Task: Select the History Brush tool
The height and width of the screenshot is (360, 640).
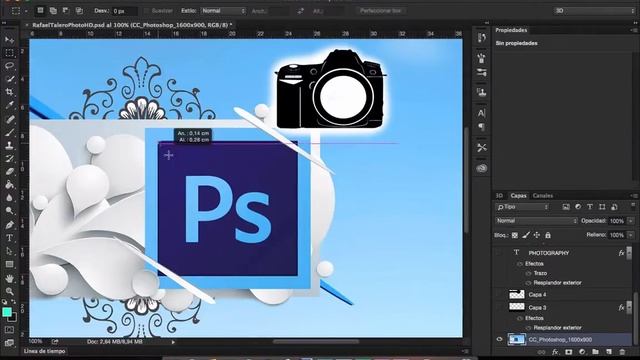Action: pos(9,158)
